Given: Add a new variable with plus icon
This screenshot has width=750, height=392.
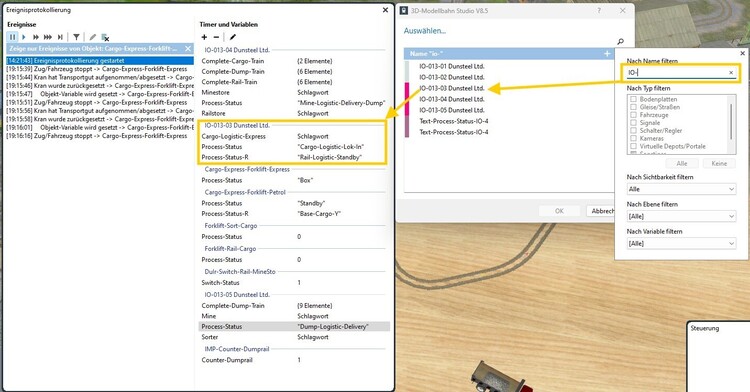Looking at the screenshot, I should (204, 37).
